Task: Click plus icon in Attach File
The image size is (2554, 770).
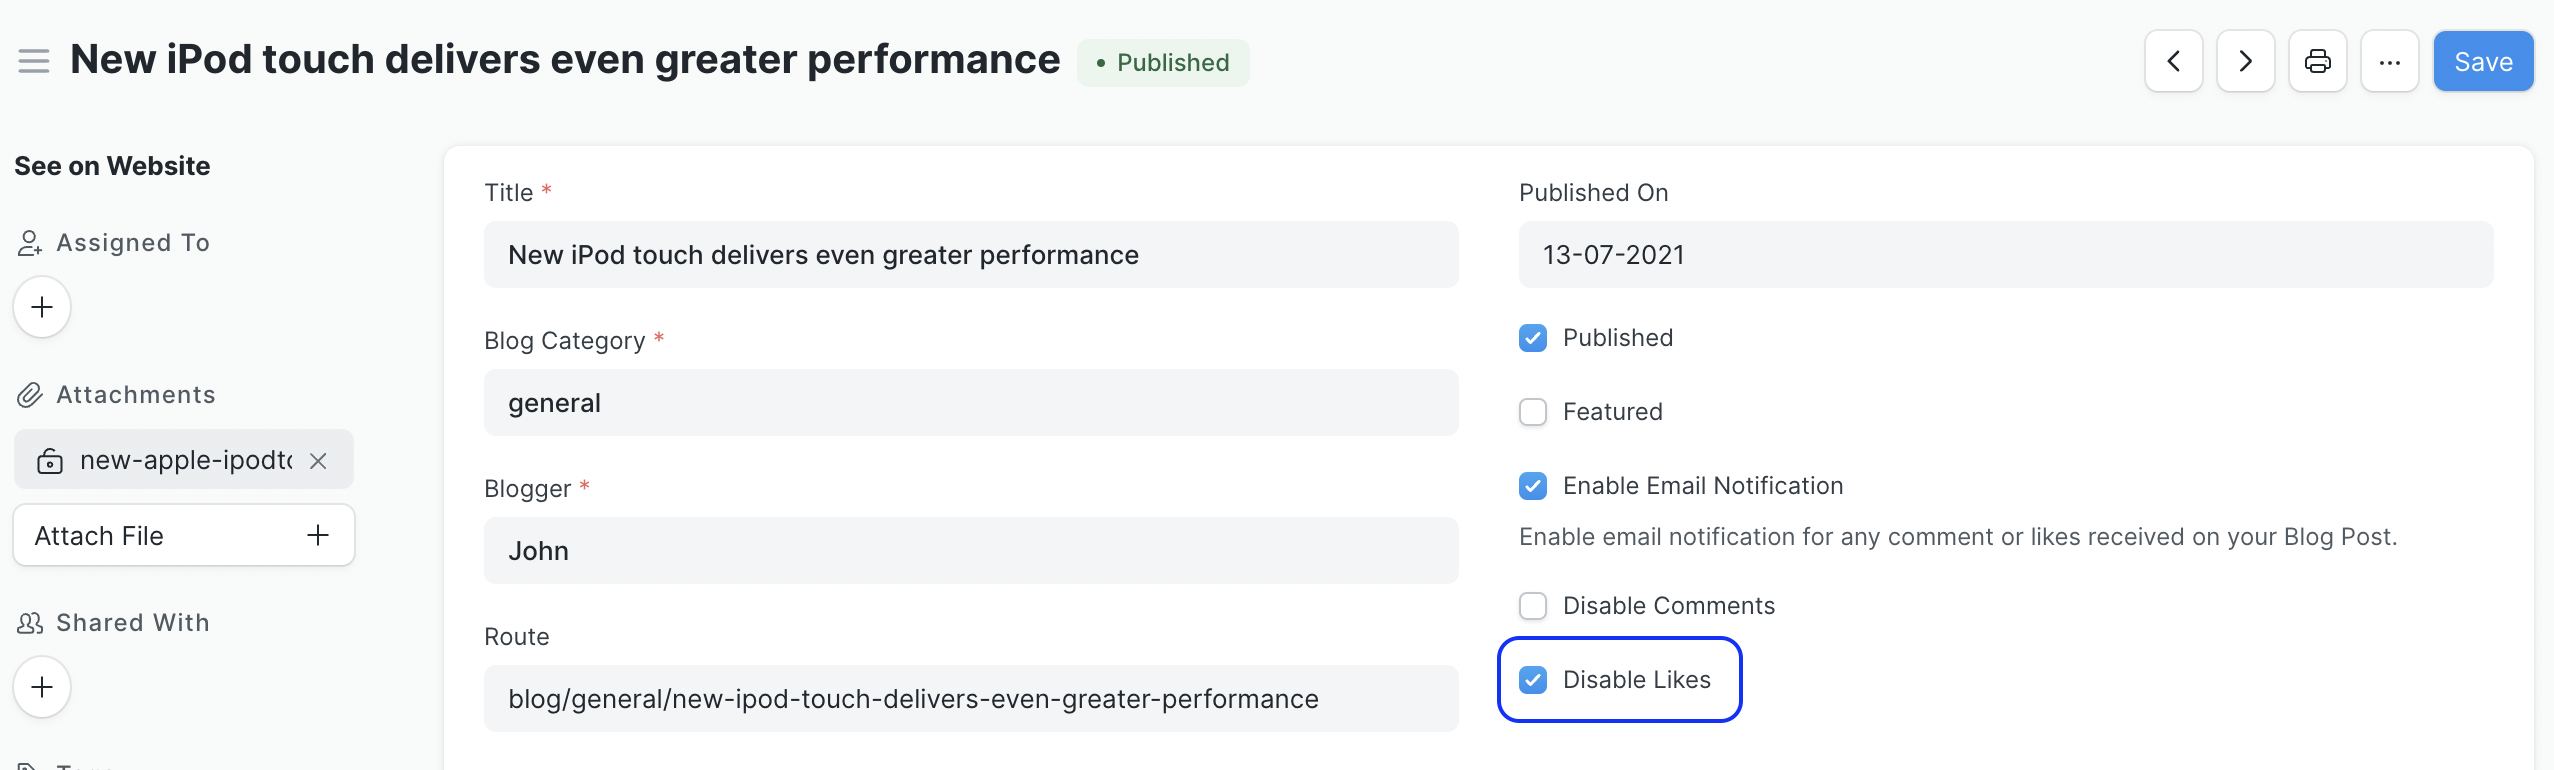Action: 318,535
